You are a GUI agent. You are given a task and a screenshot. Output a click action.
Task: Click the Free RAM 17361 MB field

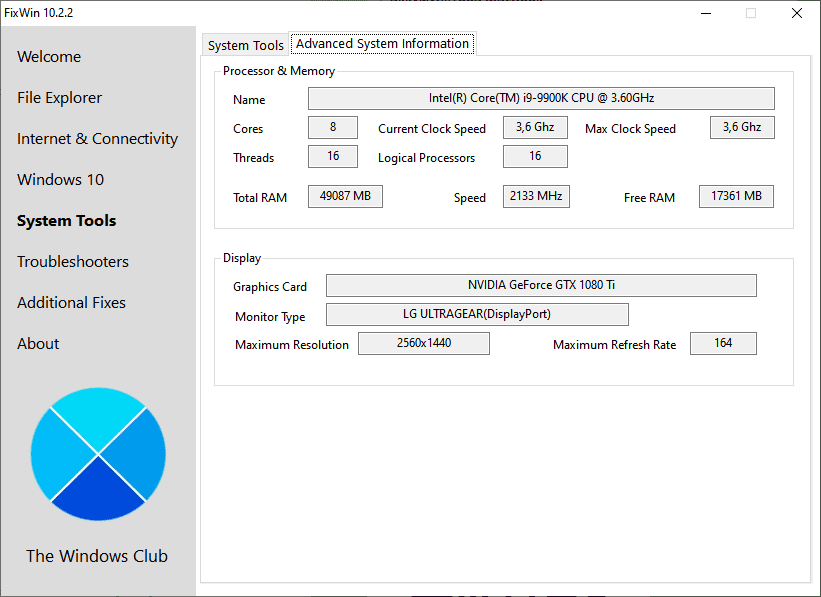tap(736, 196)
